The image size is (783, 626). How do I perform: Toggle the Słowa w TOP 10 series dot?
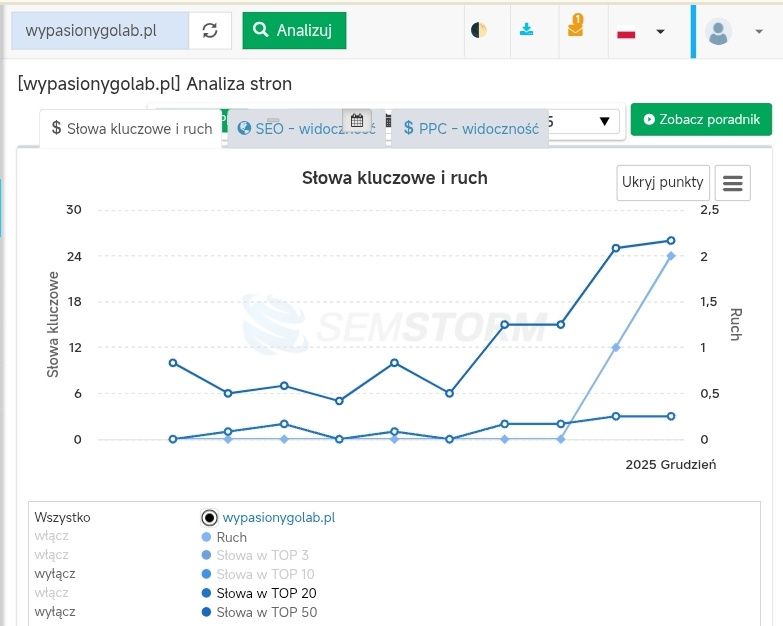(x=206, y=574)
